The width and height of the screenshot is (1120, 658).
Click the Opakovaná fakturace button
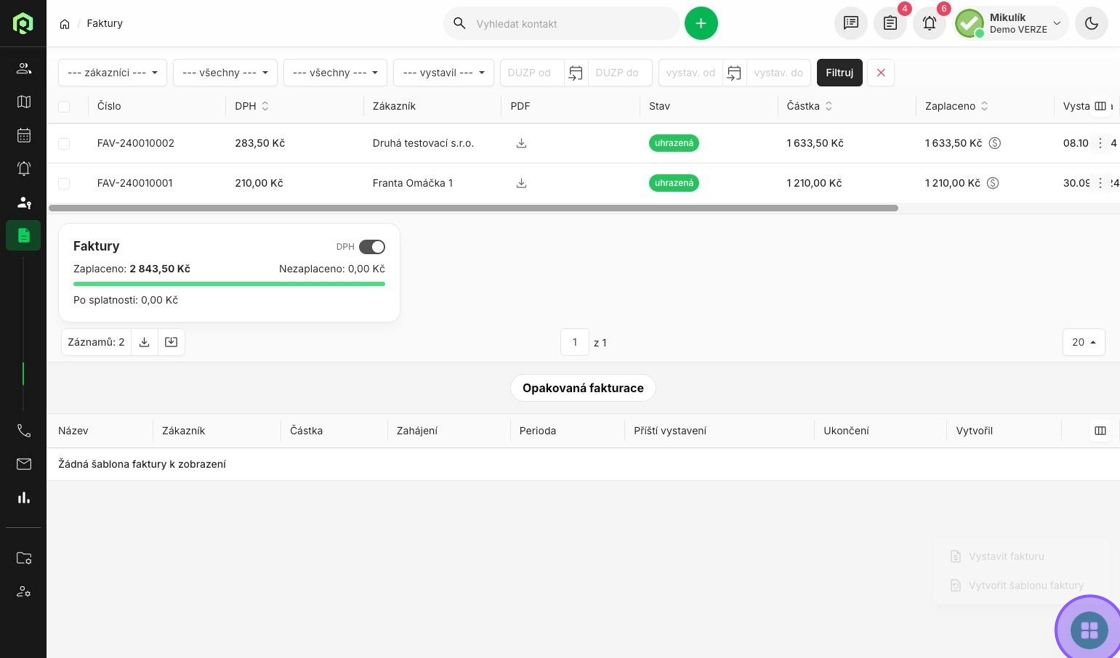click(x=583, y=388)
